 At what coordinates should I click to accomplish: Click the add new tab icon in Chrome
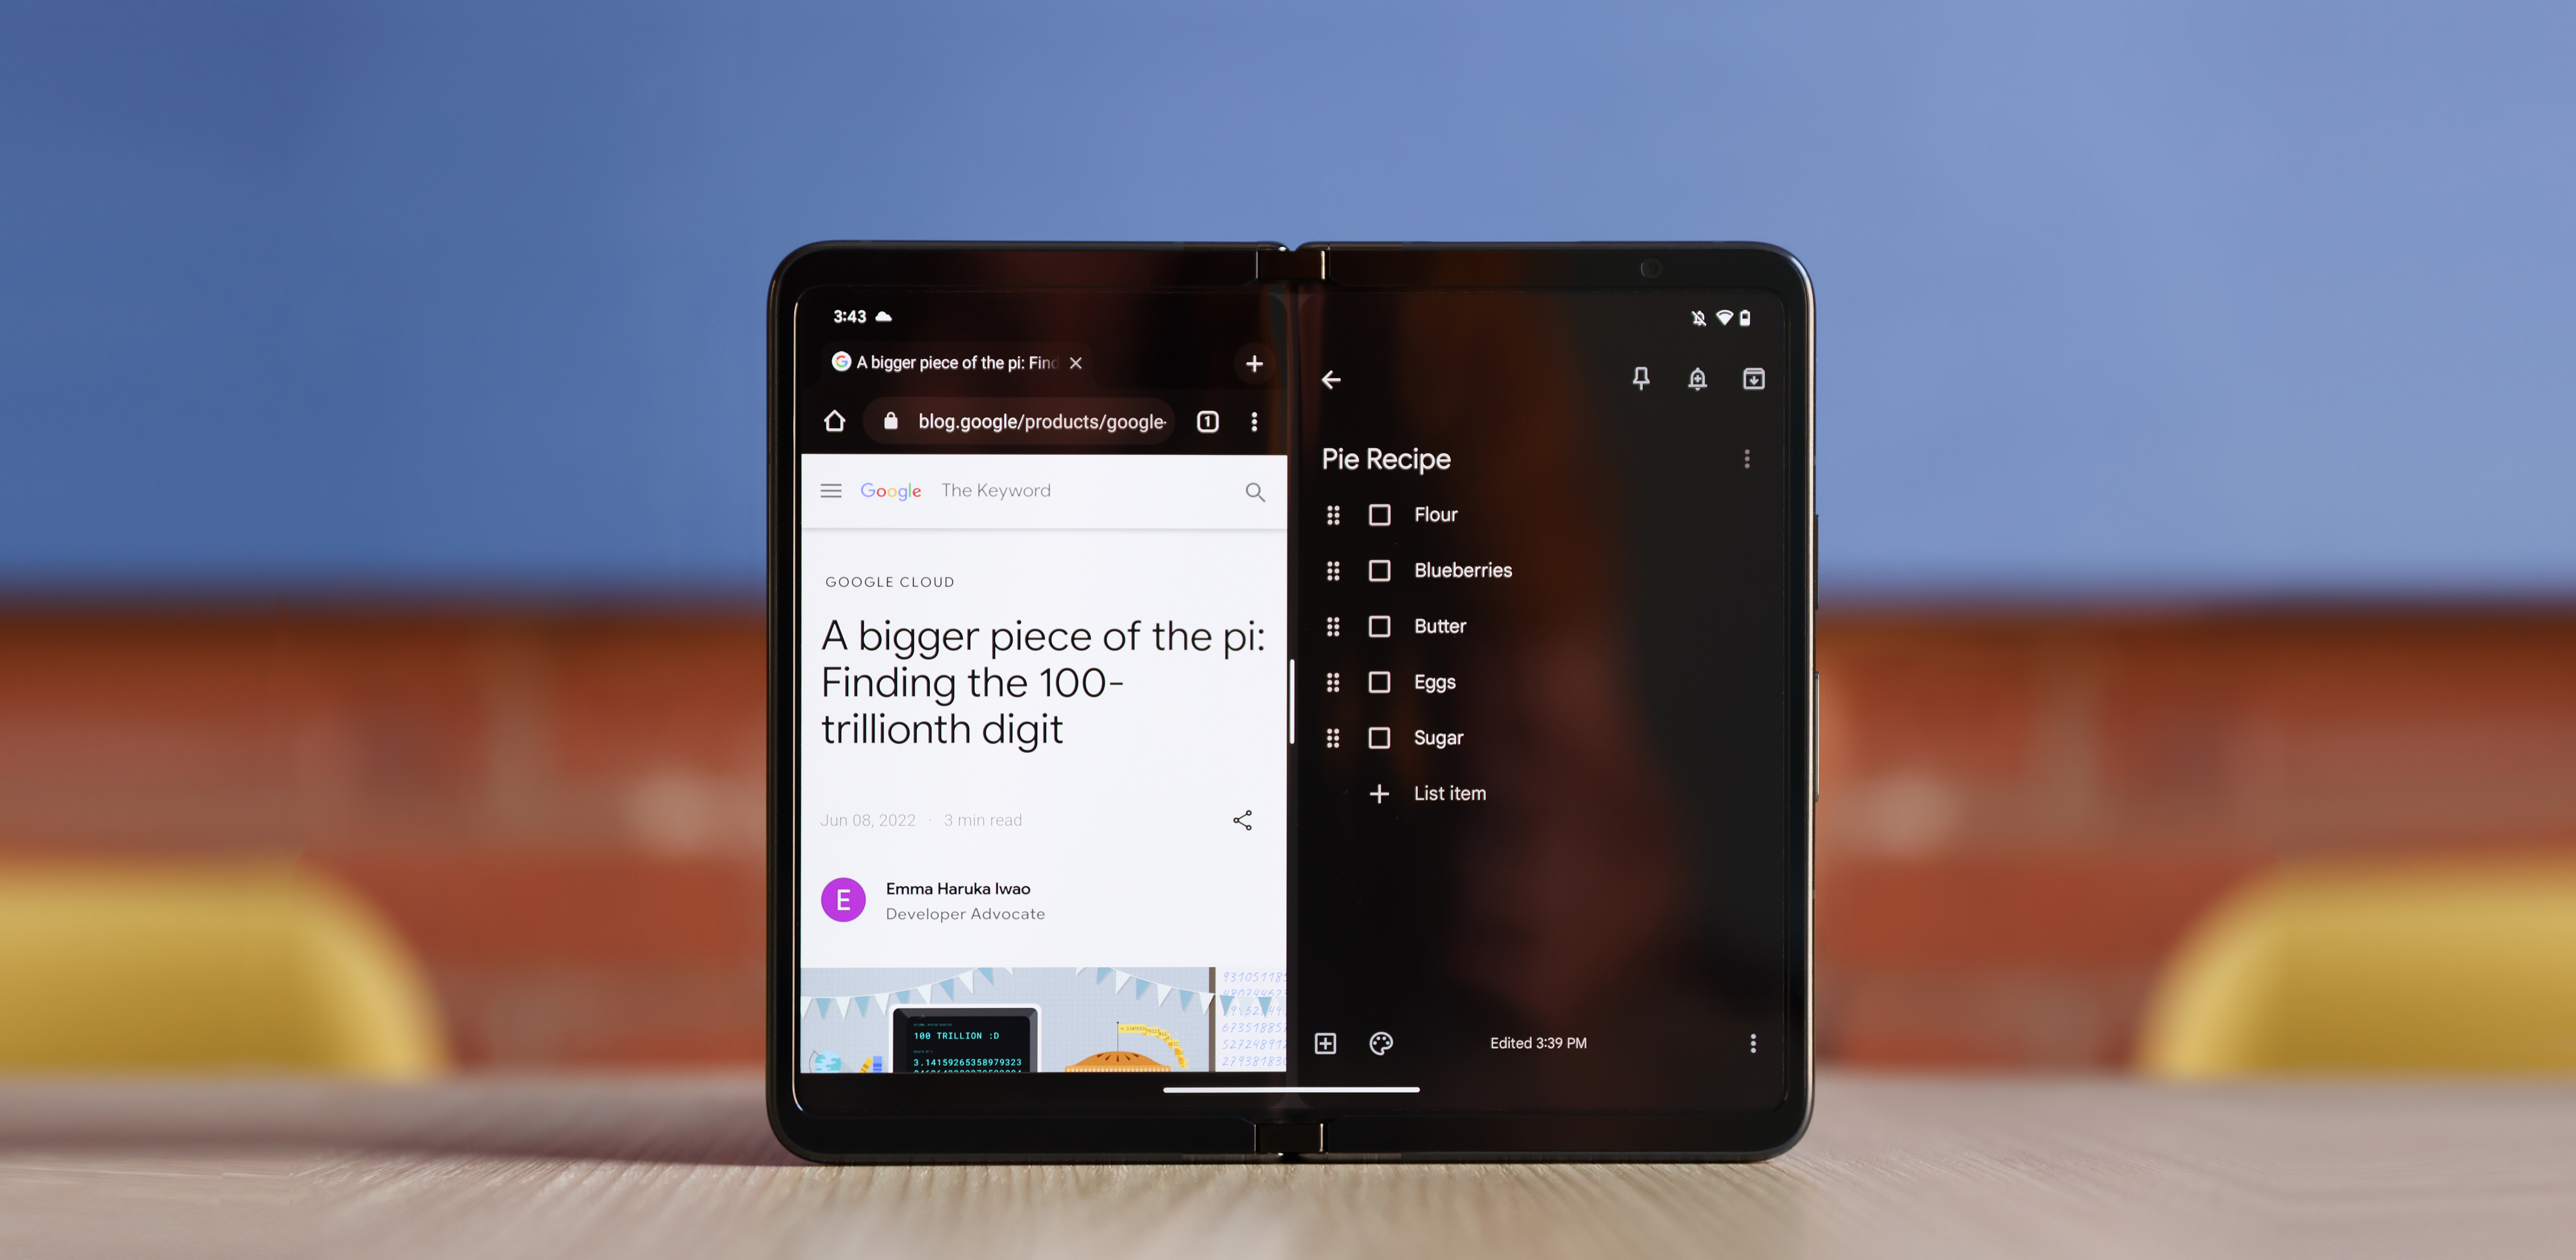[x=1252, y=361]
